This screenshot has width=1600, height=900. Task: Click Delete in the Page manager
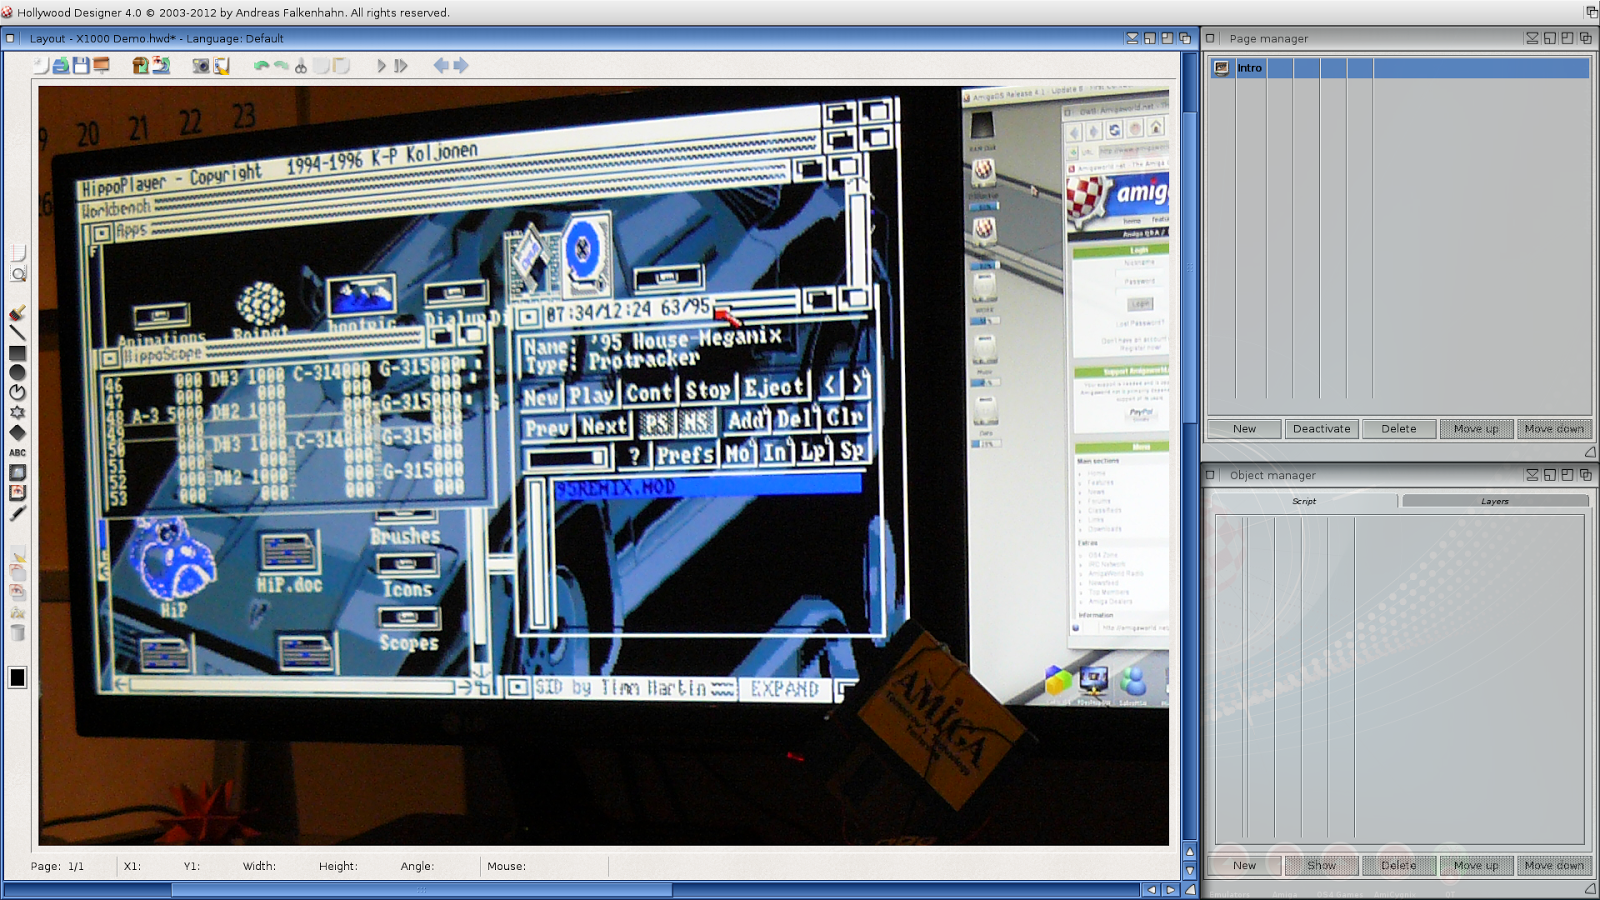point(1399,429)
